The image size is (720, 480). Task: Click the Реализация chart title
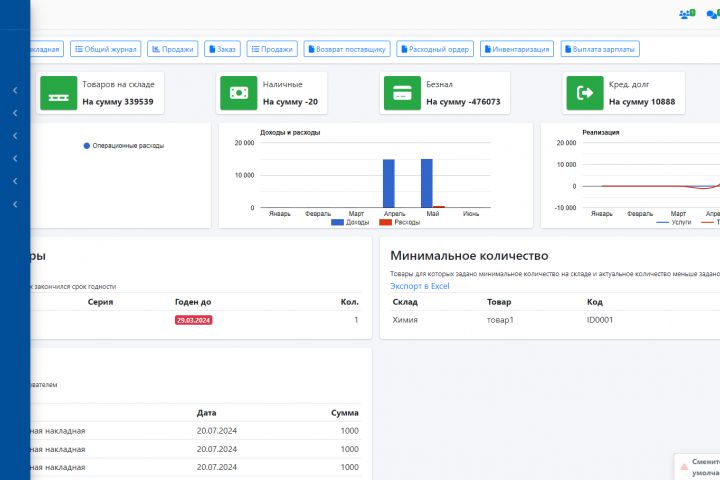point(601,132)
